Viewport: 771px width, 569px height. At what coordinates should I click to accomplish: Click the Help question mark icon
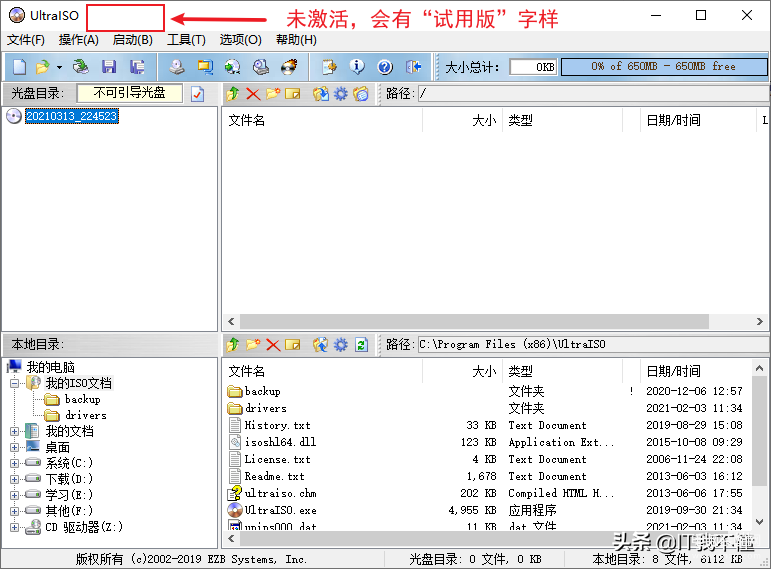click(385, 66)
